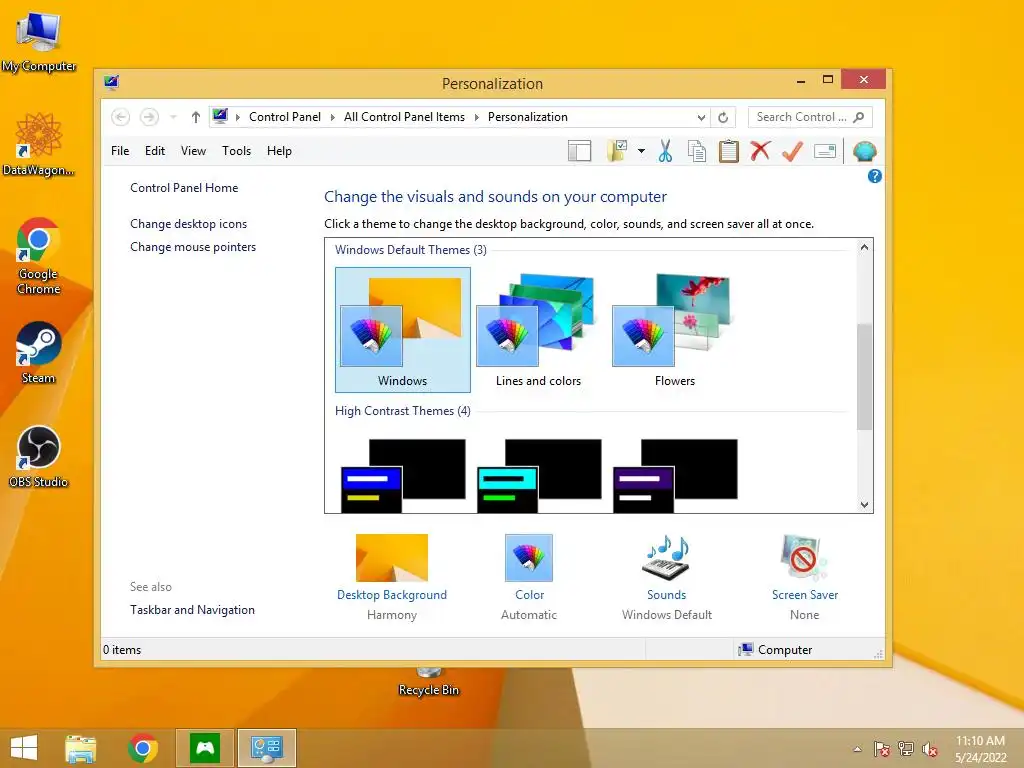This screenshot has height=768, width=1024.
Task: Open Taskbar and Navigation link
Action: pyautogui.click(x=192, y=610)
